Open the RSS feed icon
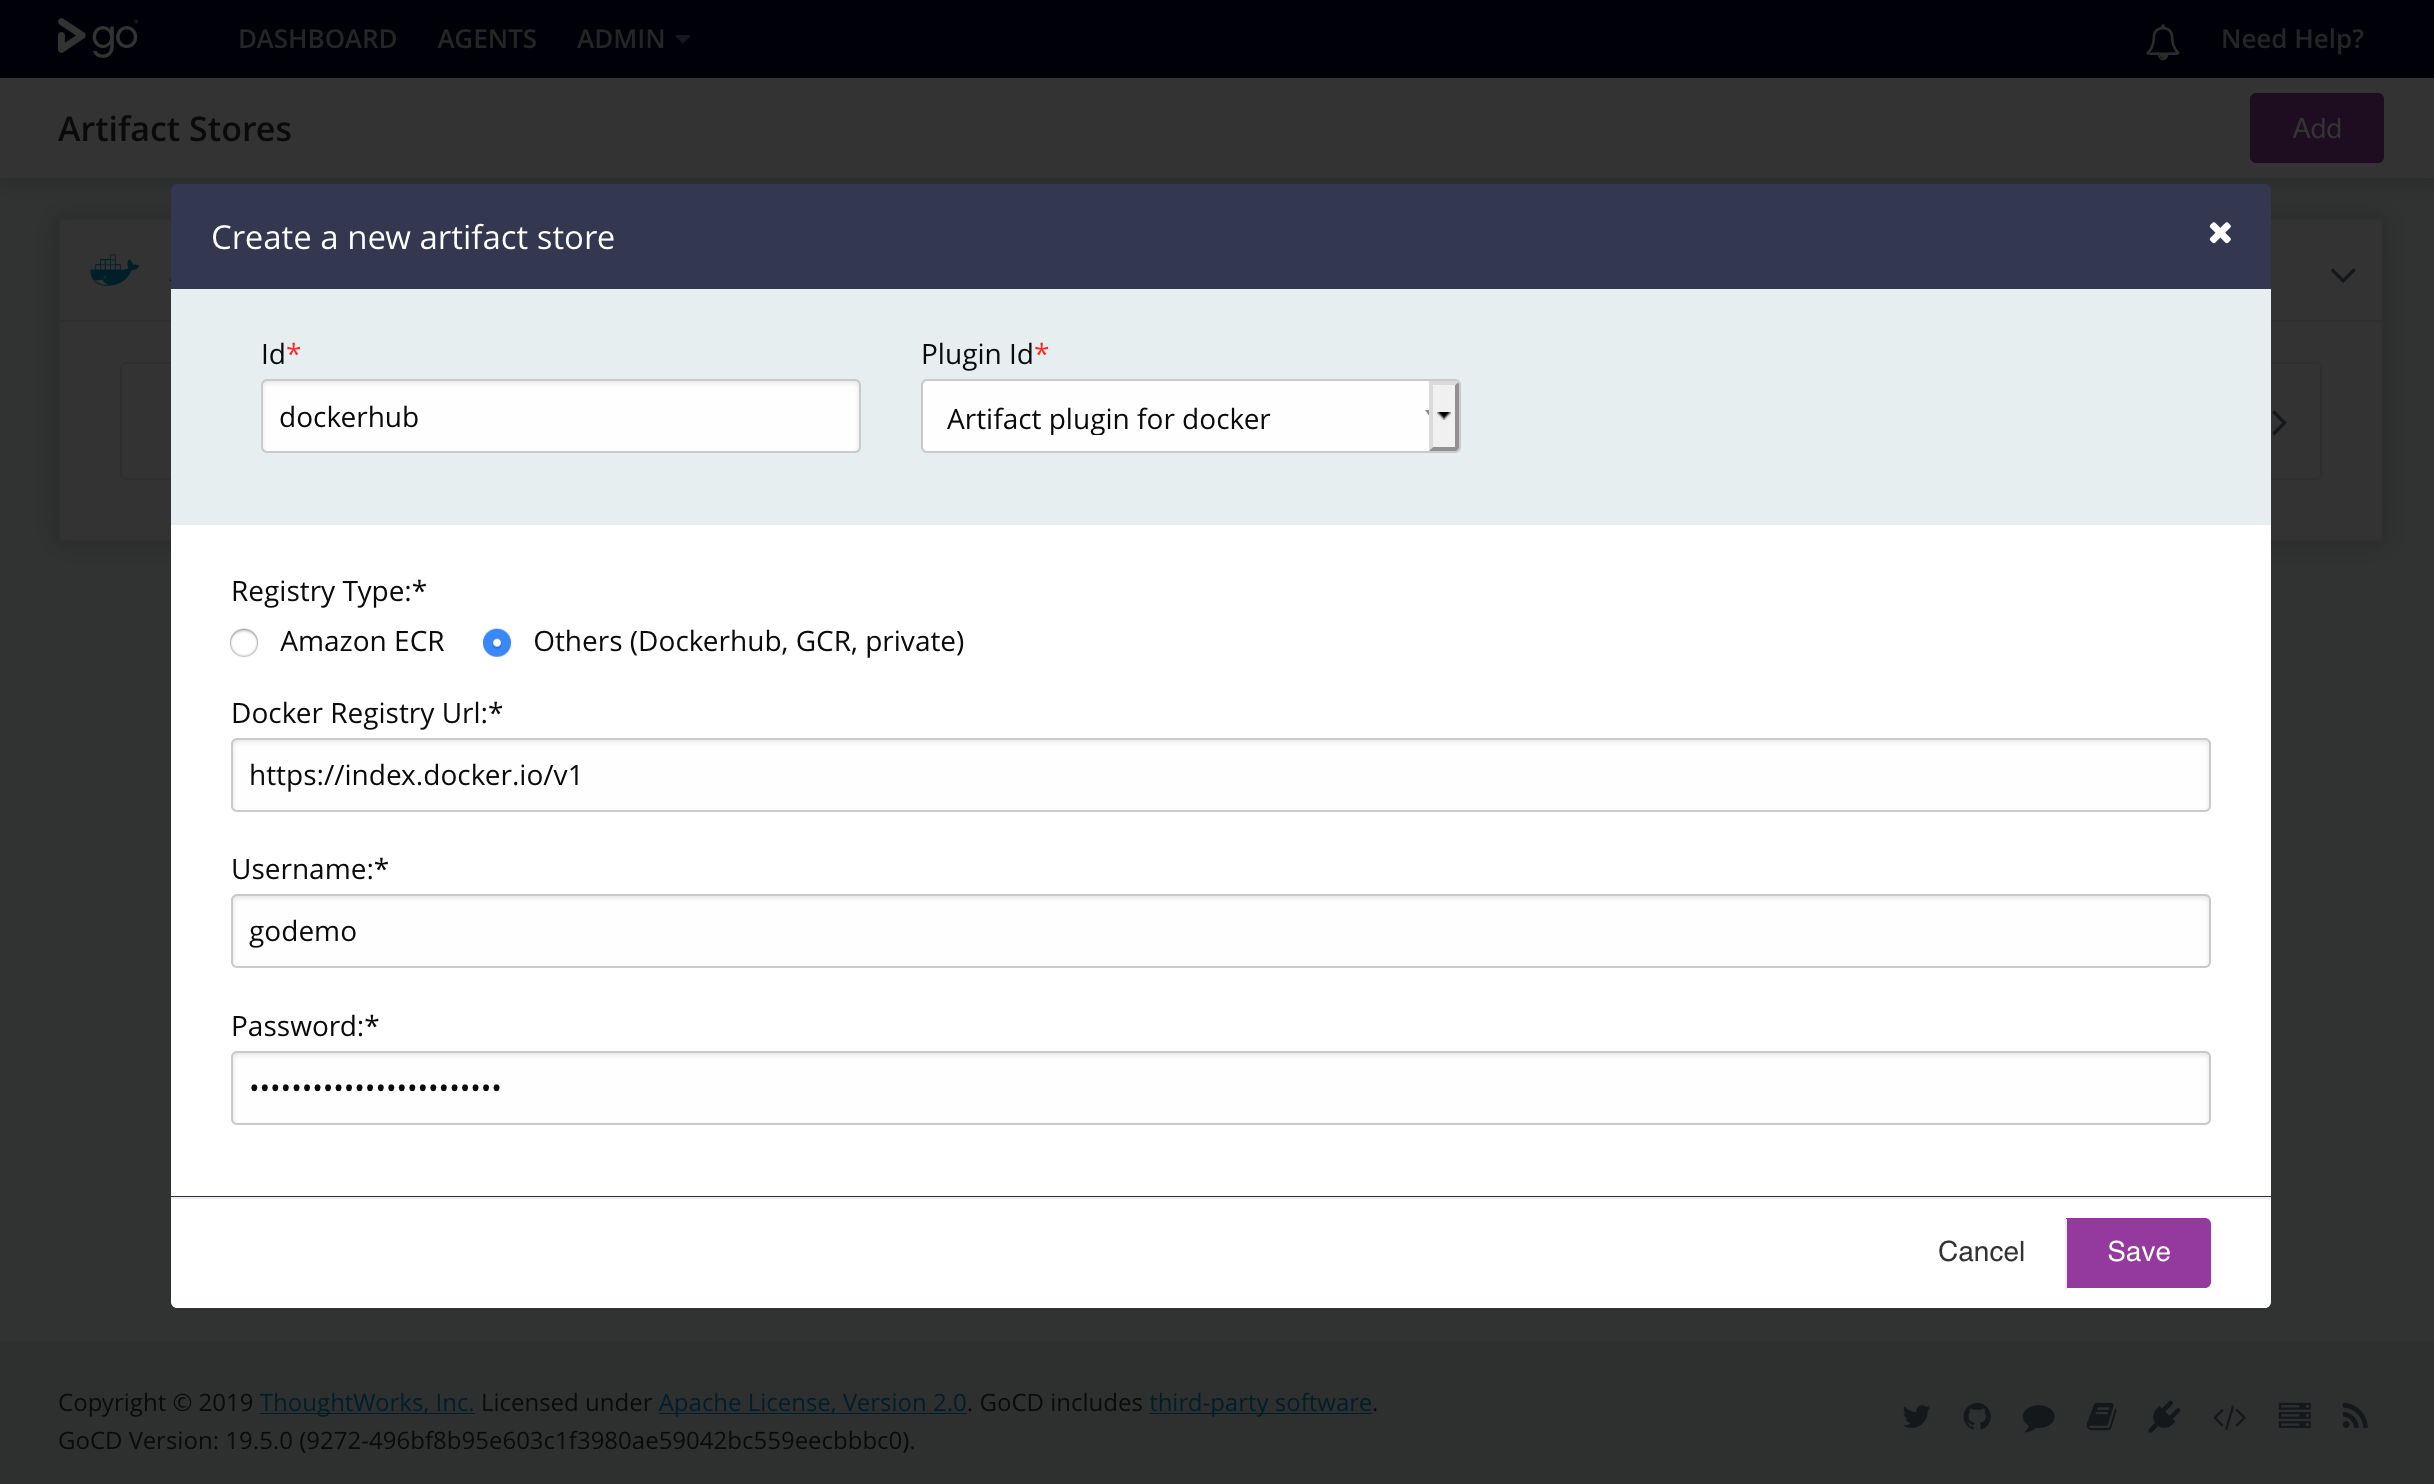 coord(2355,1417)
